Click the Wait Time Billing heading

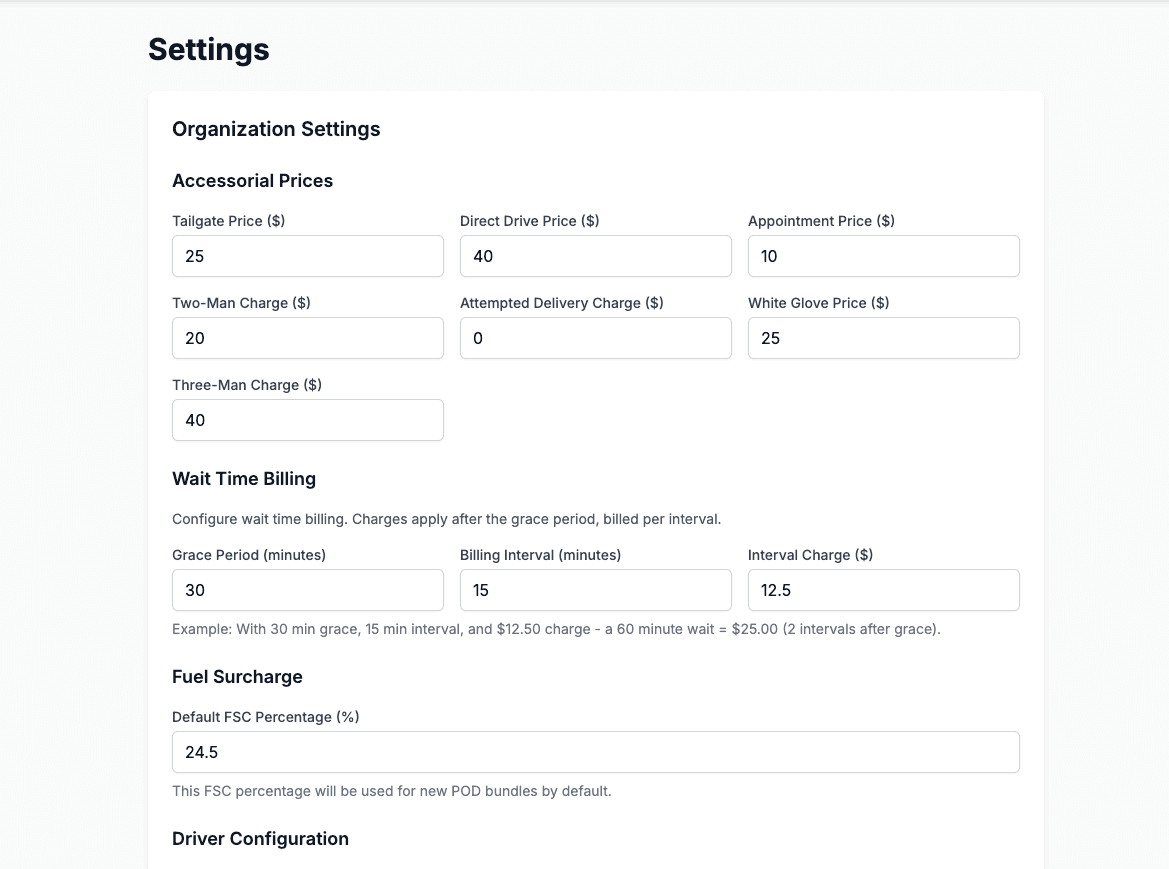[x=244, y=479]
